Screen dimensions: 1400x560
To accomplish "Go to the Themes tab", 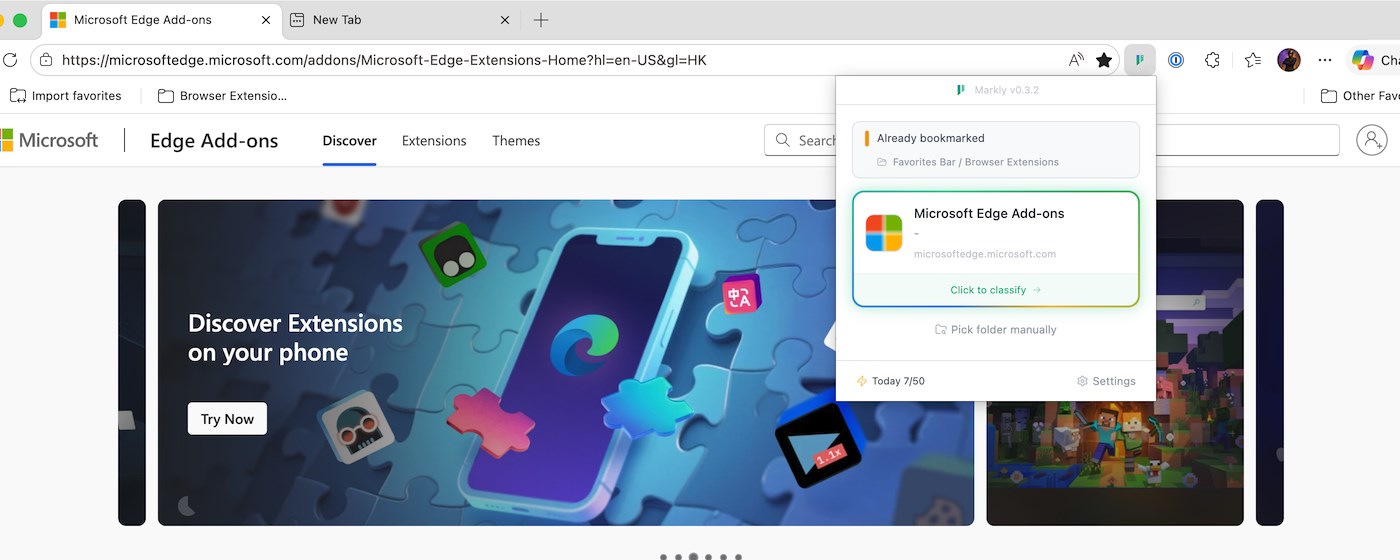I will coord(516,141).
